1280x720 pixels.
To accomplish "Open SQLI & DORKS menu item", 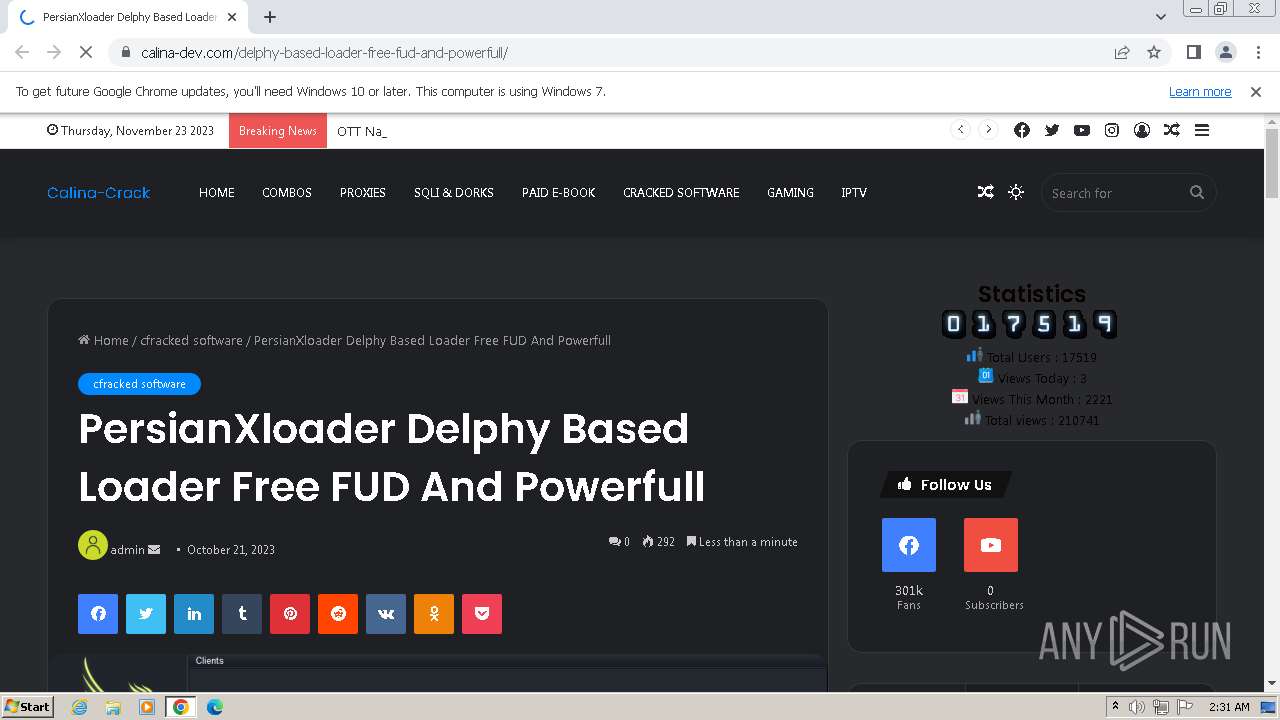I will click(x=454, y=192).
